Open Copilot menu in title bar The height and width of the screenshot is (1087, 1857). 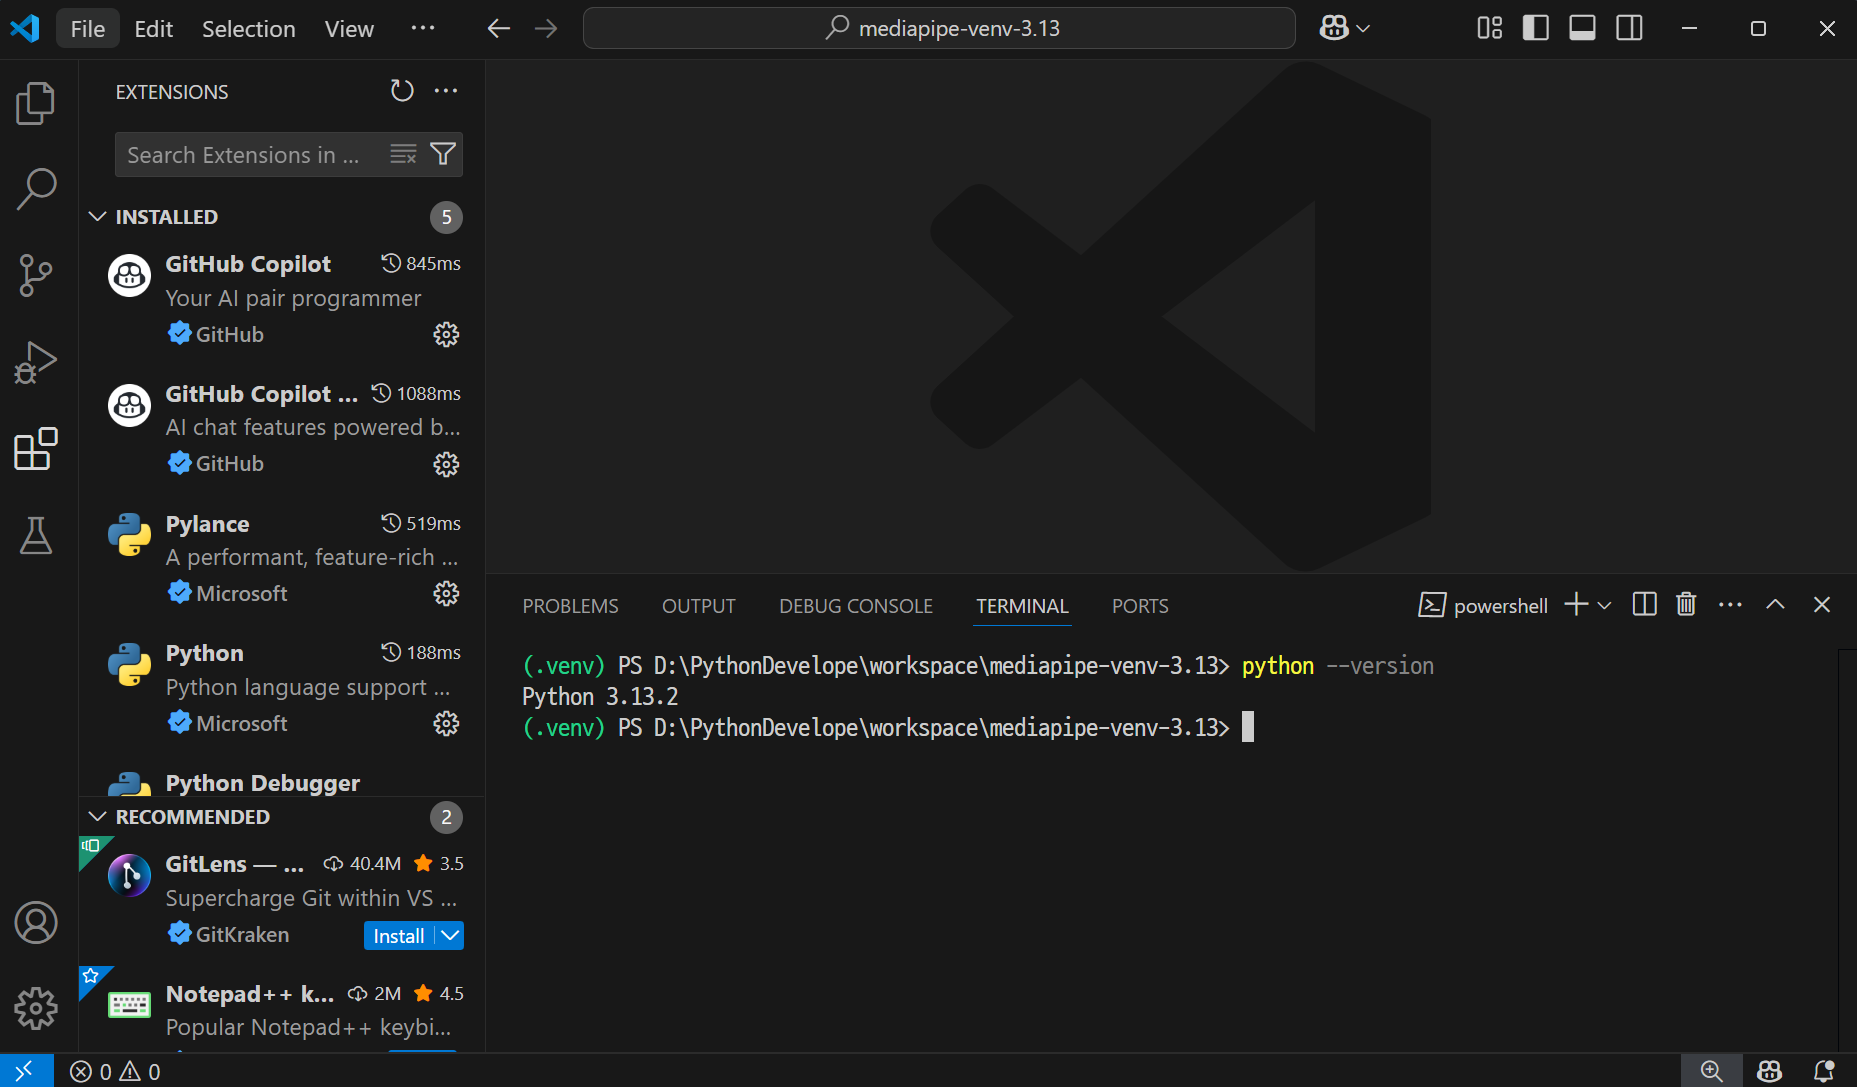point(1344,28)
